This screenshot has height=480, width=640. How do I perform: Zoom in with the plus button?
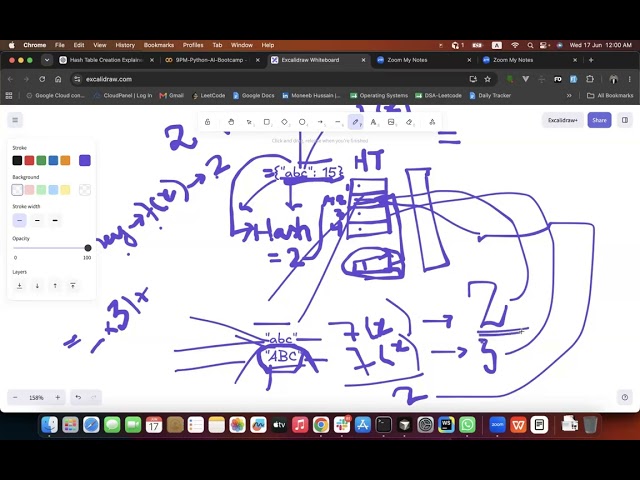click(58, 397)
